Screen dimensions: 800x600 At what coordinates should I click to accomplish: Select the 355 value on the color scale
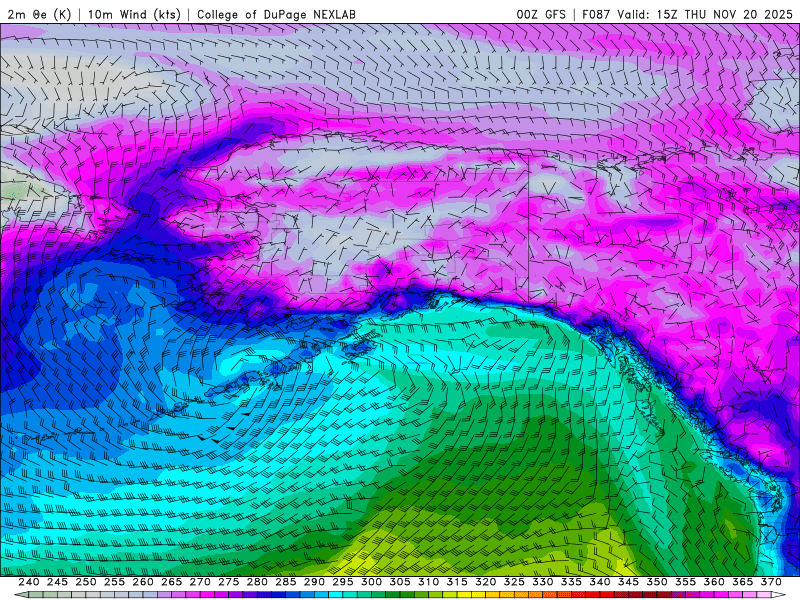click(x=686, y=582)
